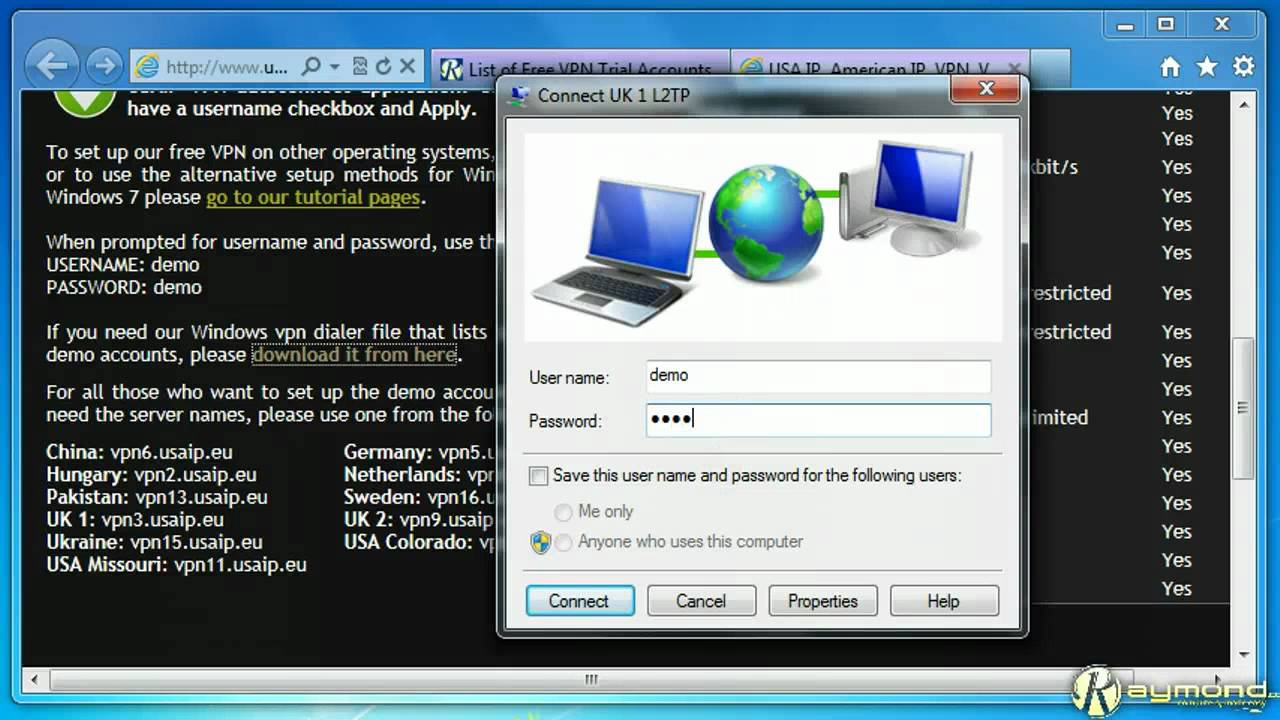Open the go to our tutorial pages link
The height and width of the screenshot is (720, 1280).
click(x=313, y=197)
